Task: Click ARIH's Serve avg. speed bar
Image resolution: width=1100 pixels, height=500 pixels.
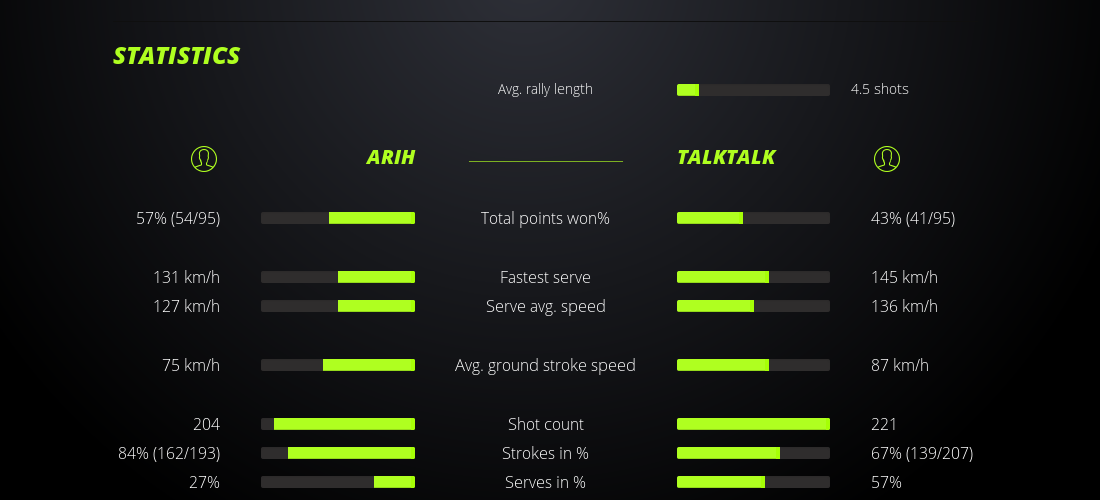Action: 338,306
